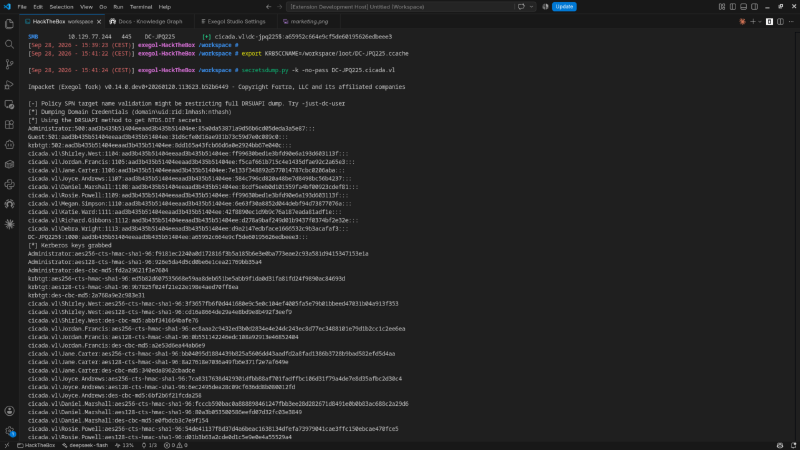
Task: Click the notifications bell in status bar
Action: [x=793, y=445]
